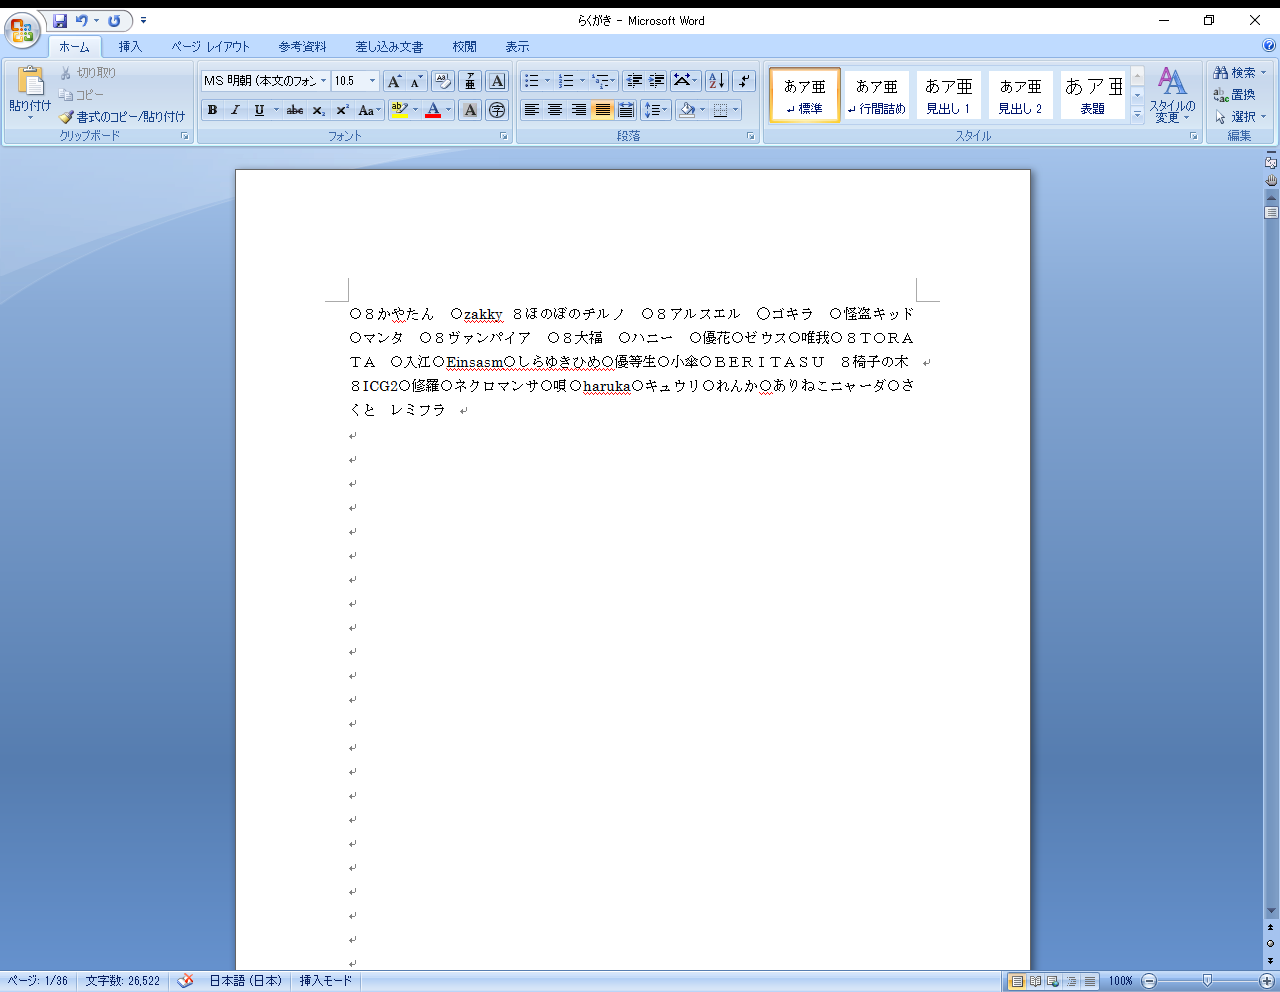The height and width of the screenshot is (992, 1280).
Task: Expand the styles gallery More arrow
Action: coord(1137,116)
